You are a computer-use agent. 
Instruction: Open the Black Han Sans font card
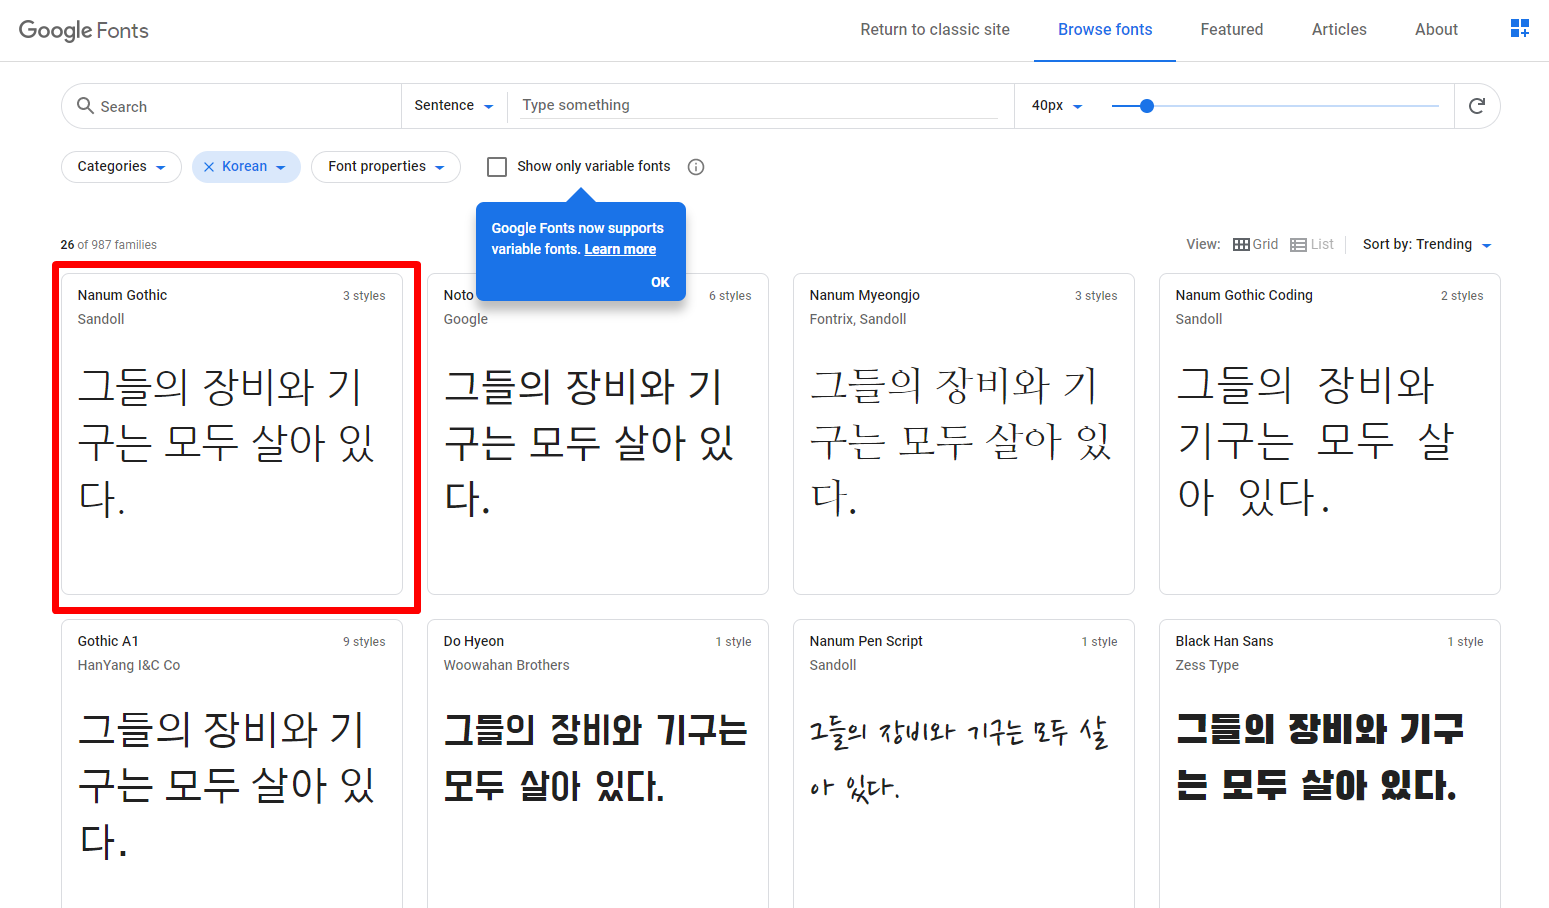click(1330, 764)
